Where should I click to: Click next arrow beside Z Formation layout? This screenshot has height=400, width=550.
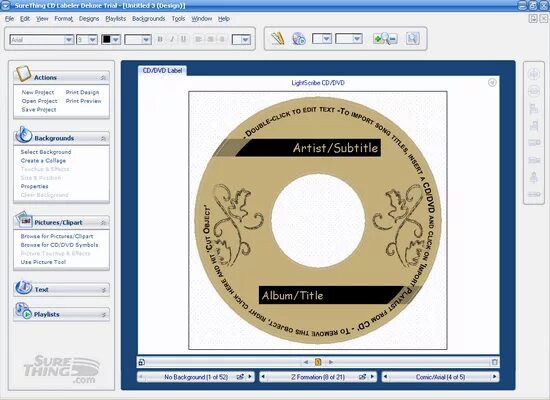[372, 377]
